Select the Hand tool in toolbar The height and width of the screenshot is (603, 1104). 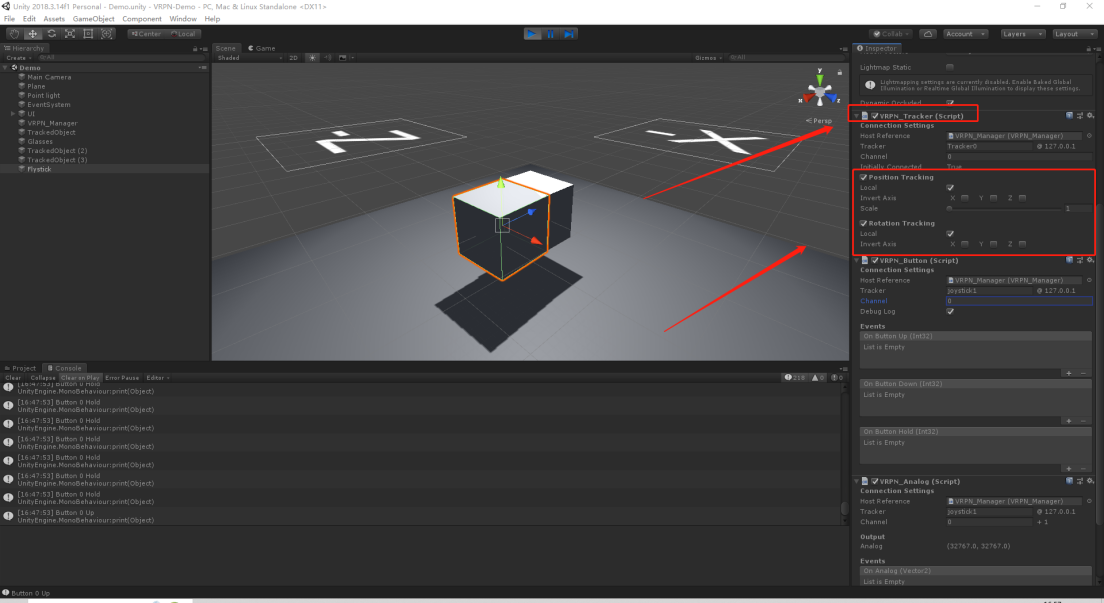point(14,34)
